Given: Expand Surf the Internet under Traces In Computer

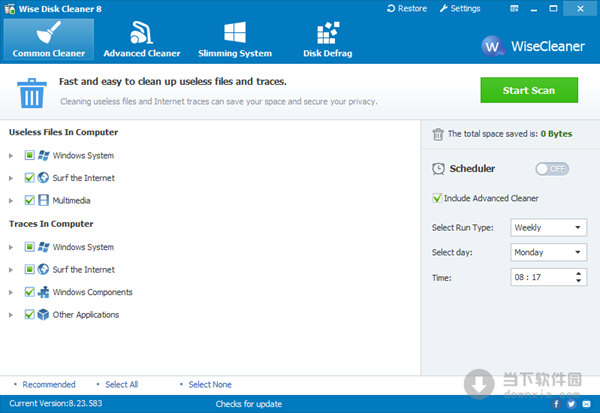Looking at the screenshot, I should pos(11,270).
